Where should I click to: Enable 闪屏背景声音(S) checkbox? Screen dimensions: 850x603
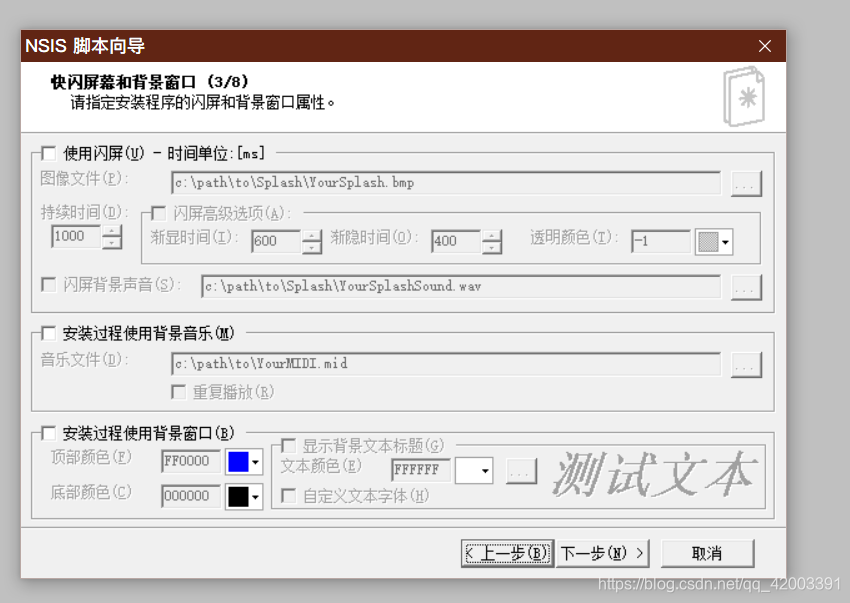click(x=49, y=284)
